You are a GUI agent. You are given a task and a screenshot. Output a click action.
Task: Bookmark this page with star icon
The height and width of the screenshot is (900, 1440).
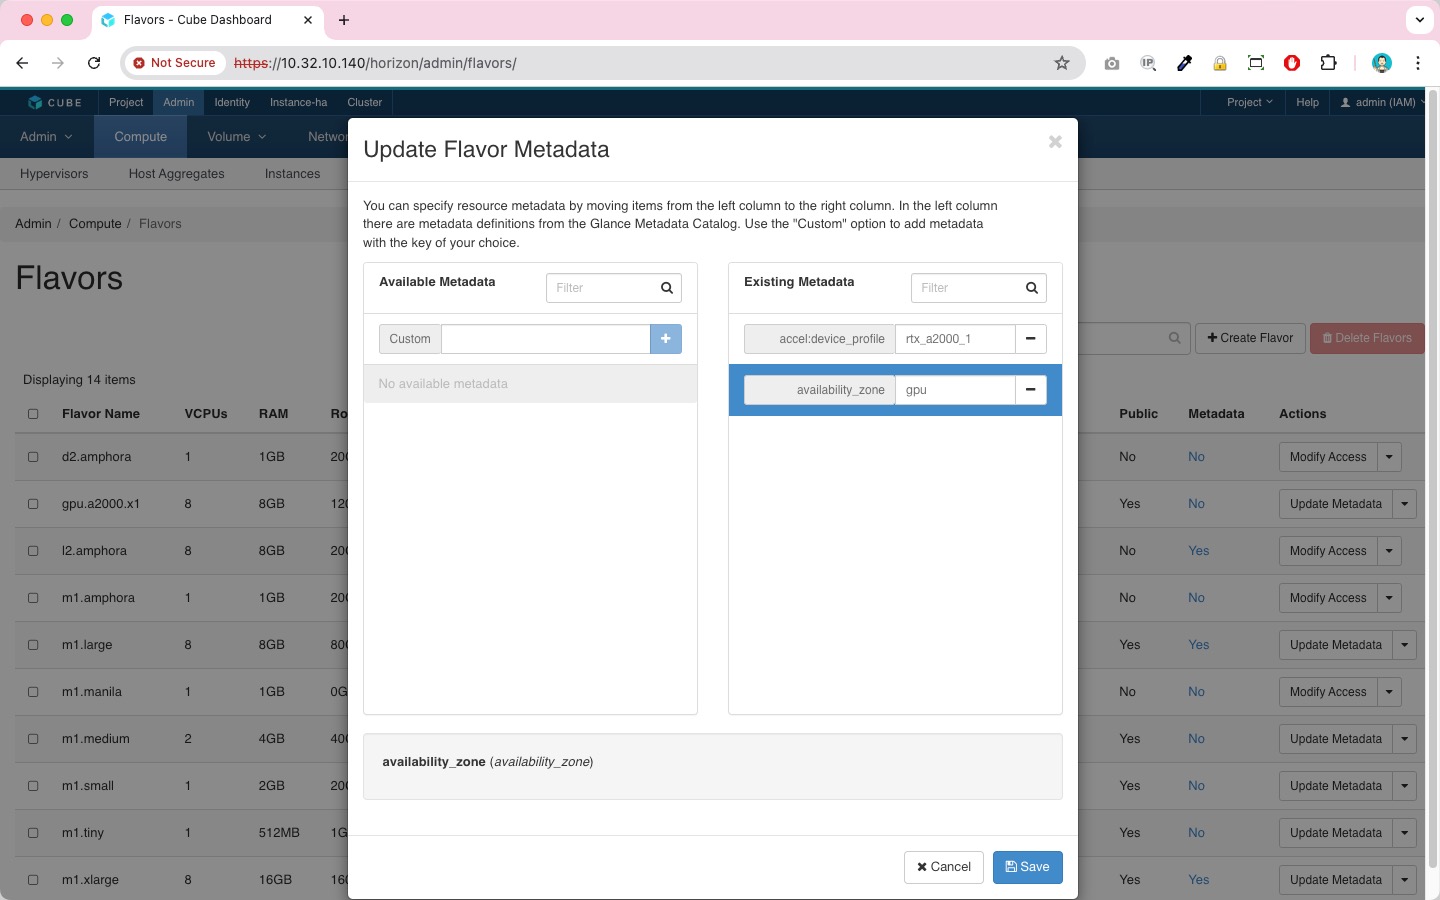point(1062,63)
